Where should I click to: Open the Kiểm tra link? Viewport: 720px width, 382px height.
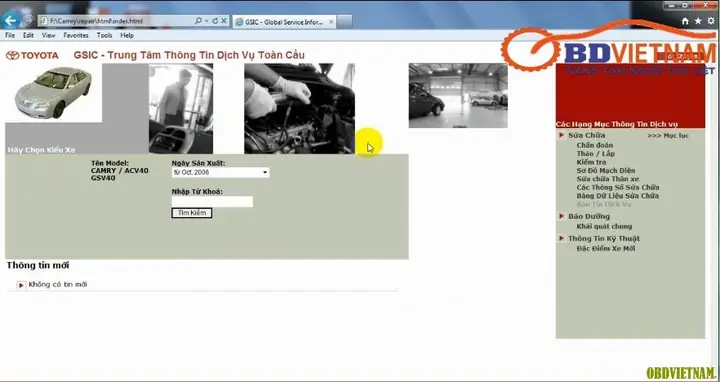click(x=591, y=162)
